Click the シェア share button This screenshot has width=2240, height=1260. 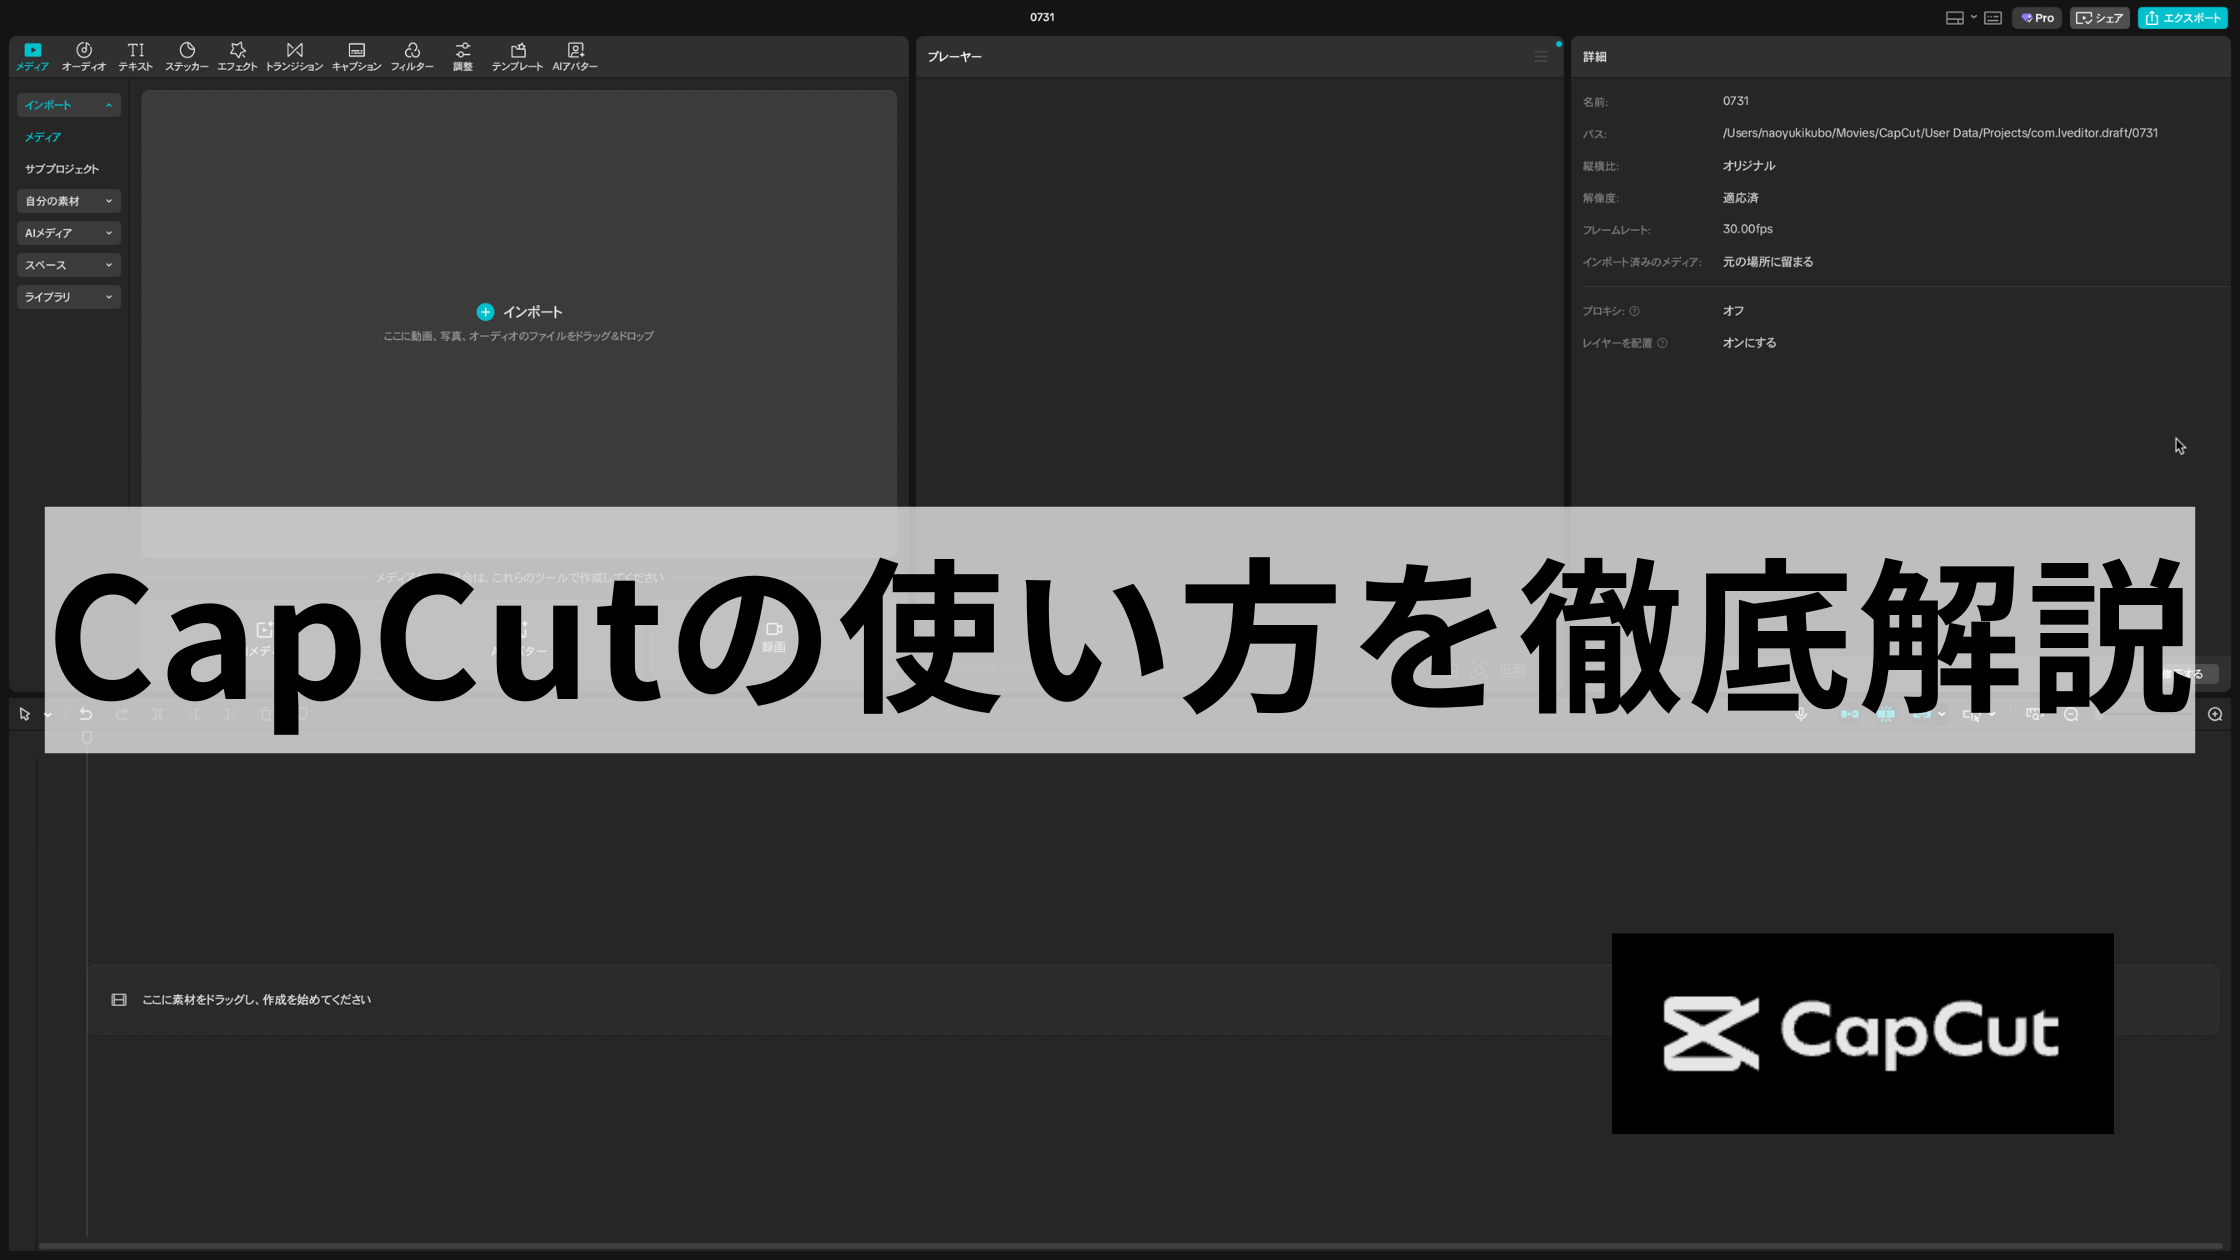[2099, 18]
